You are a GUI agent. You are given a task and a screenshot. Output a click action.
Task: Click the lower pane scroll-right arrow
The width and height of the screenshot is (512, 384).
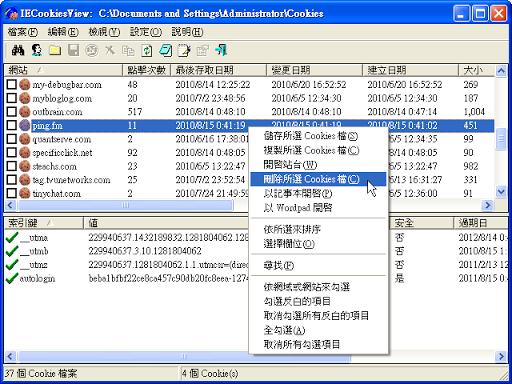coord(501,356)
